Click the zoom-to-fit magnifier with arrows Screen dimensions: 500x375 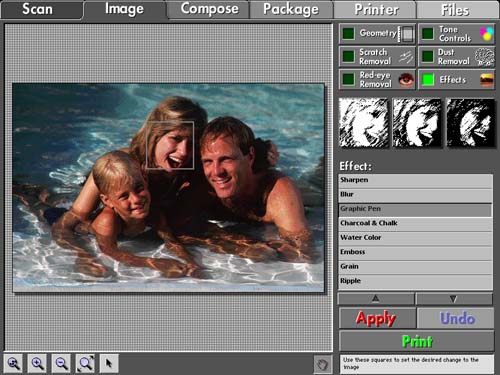(x=86, y=363)
